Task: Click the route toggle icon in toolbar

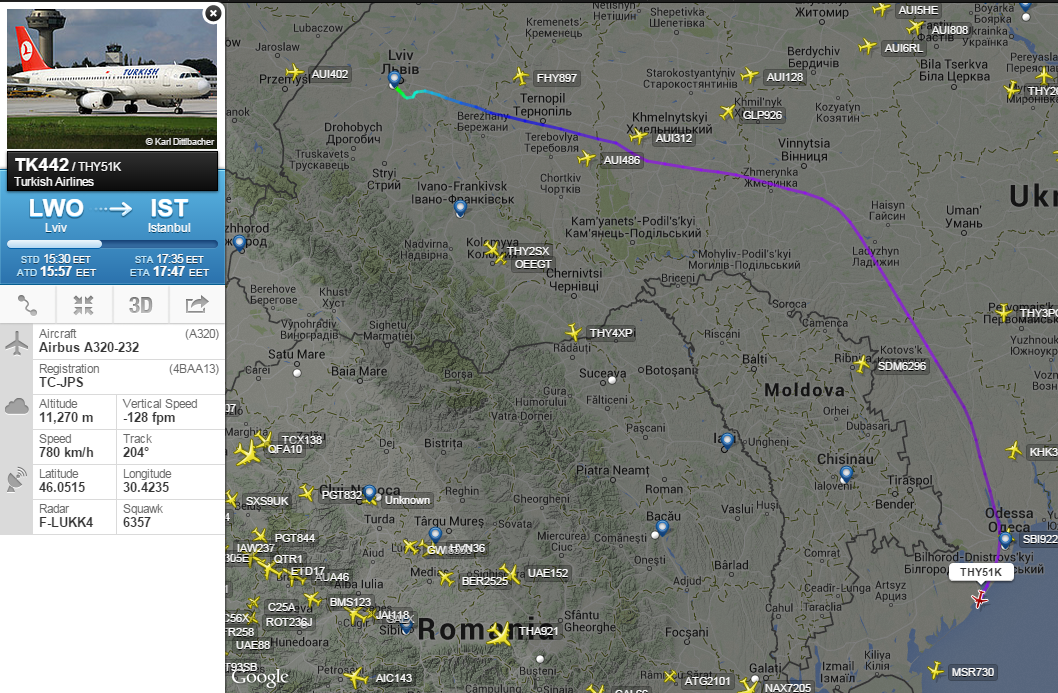Action: click(28, 305)
